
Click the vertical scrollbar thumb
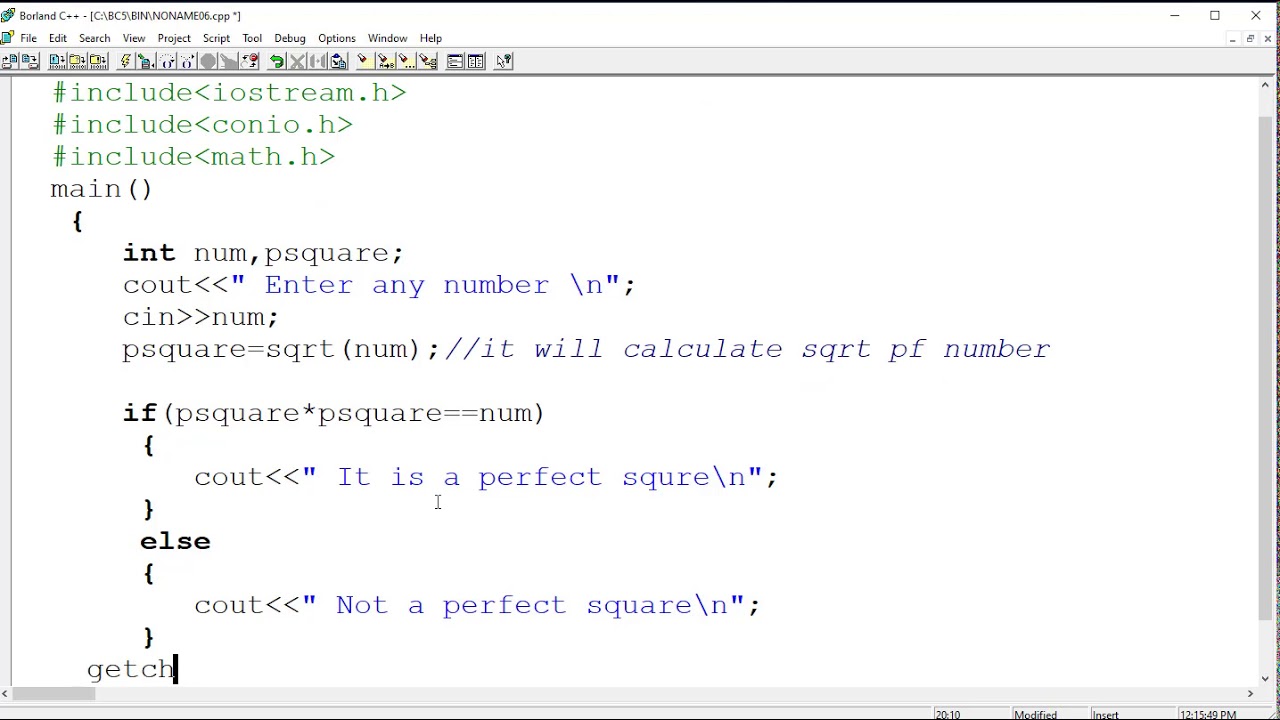(x=1266, y=369)
